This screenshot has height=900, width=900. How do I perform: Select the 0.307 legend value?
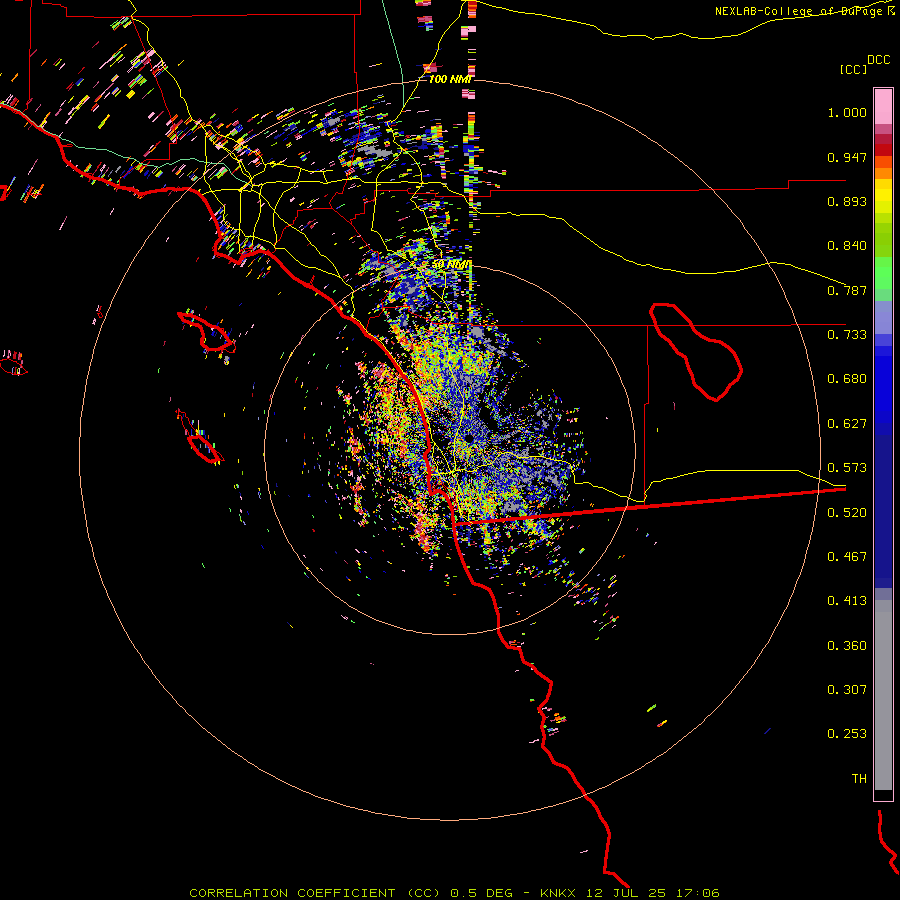tap(847, 690)
